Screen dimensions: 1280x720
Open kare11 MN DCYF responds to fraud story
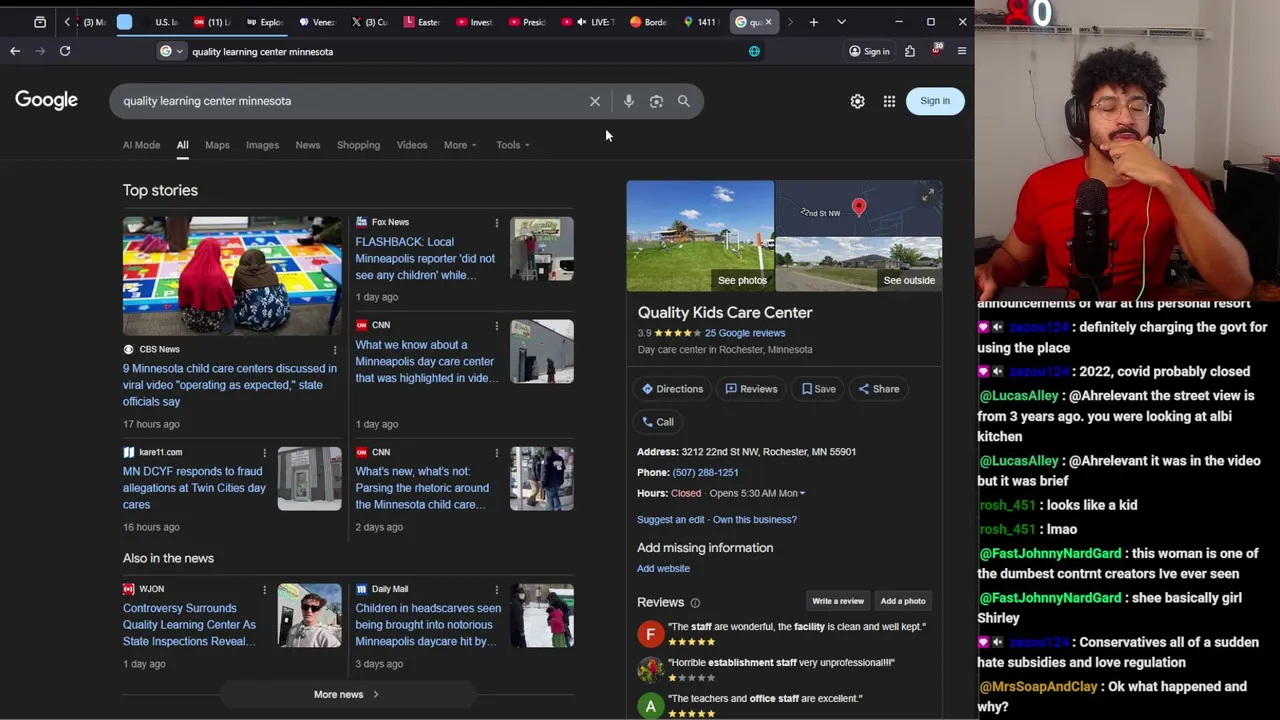coord(194,488)
